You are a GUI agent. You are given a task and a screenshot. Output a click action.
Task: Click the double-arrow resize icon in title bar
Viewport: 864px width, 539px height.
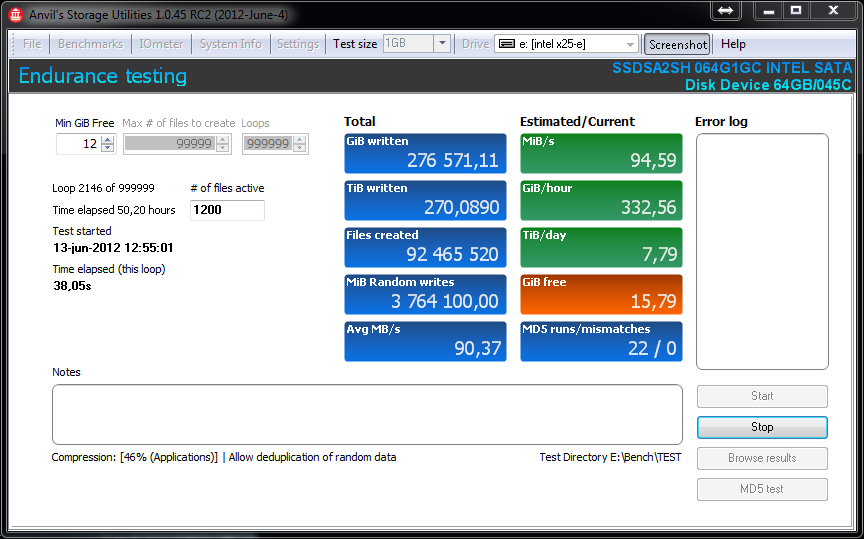click(726, 10)
